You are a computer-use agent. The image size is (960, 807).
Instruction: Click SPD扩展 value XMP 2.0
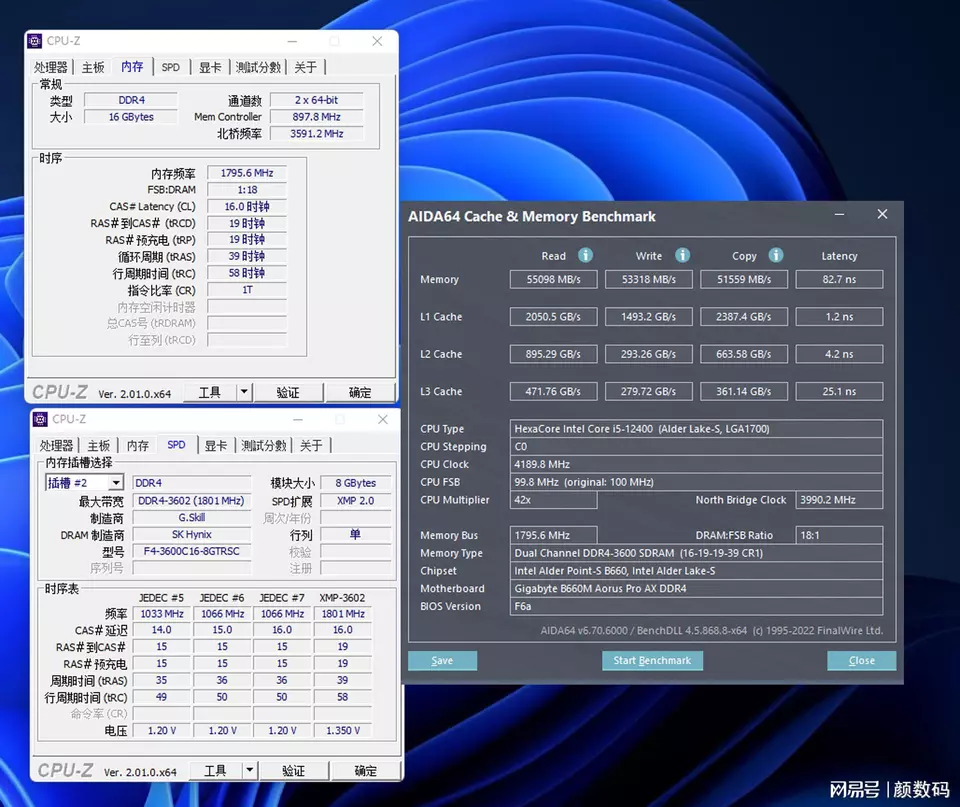pos(355,501)
